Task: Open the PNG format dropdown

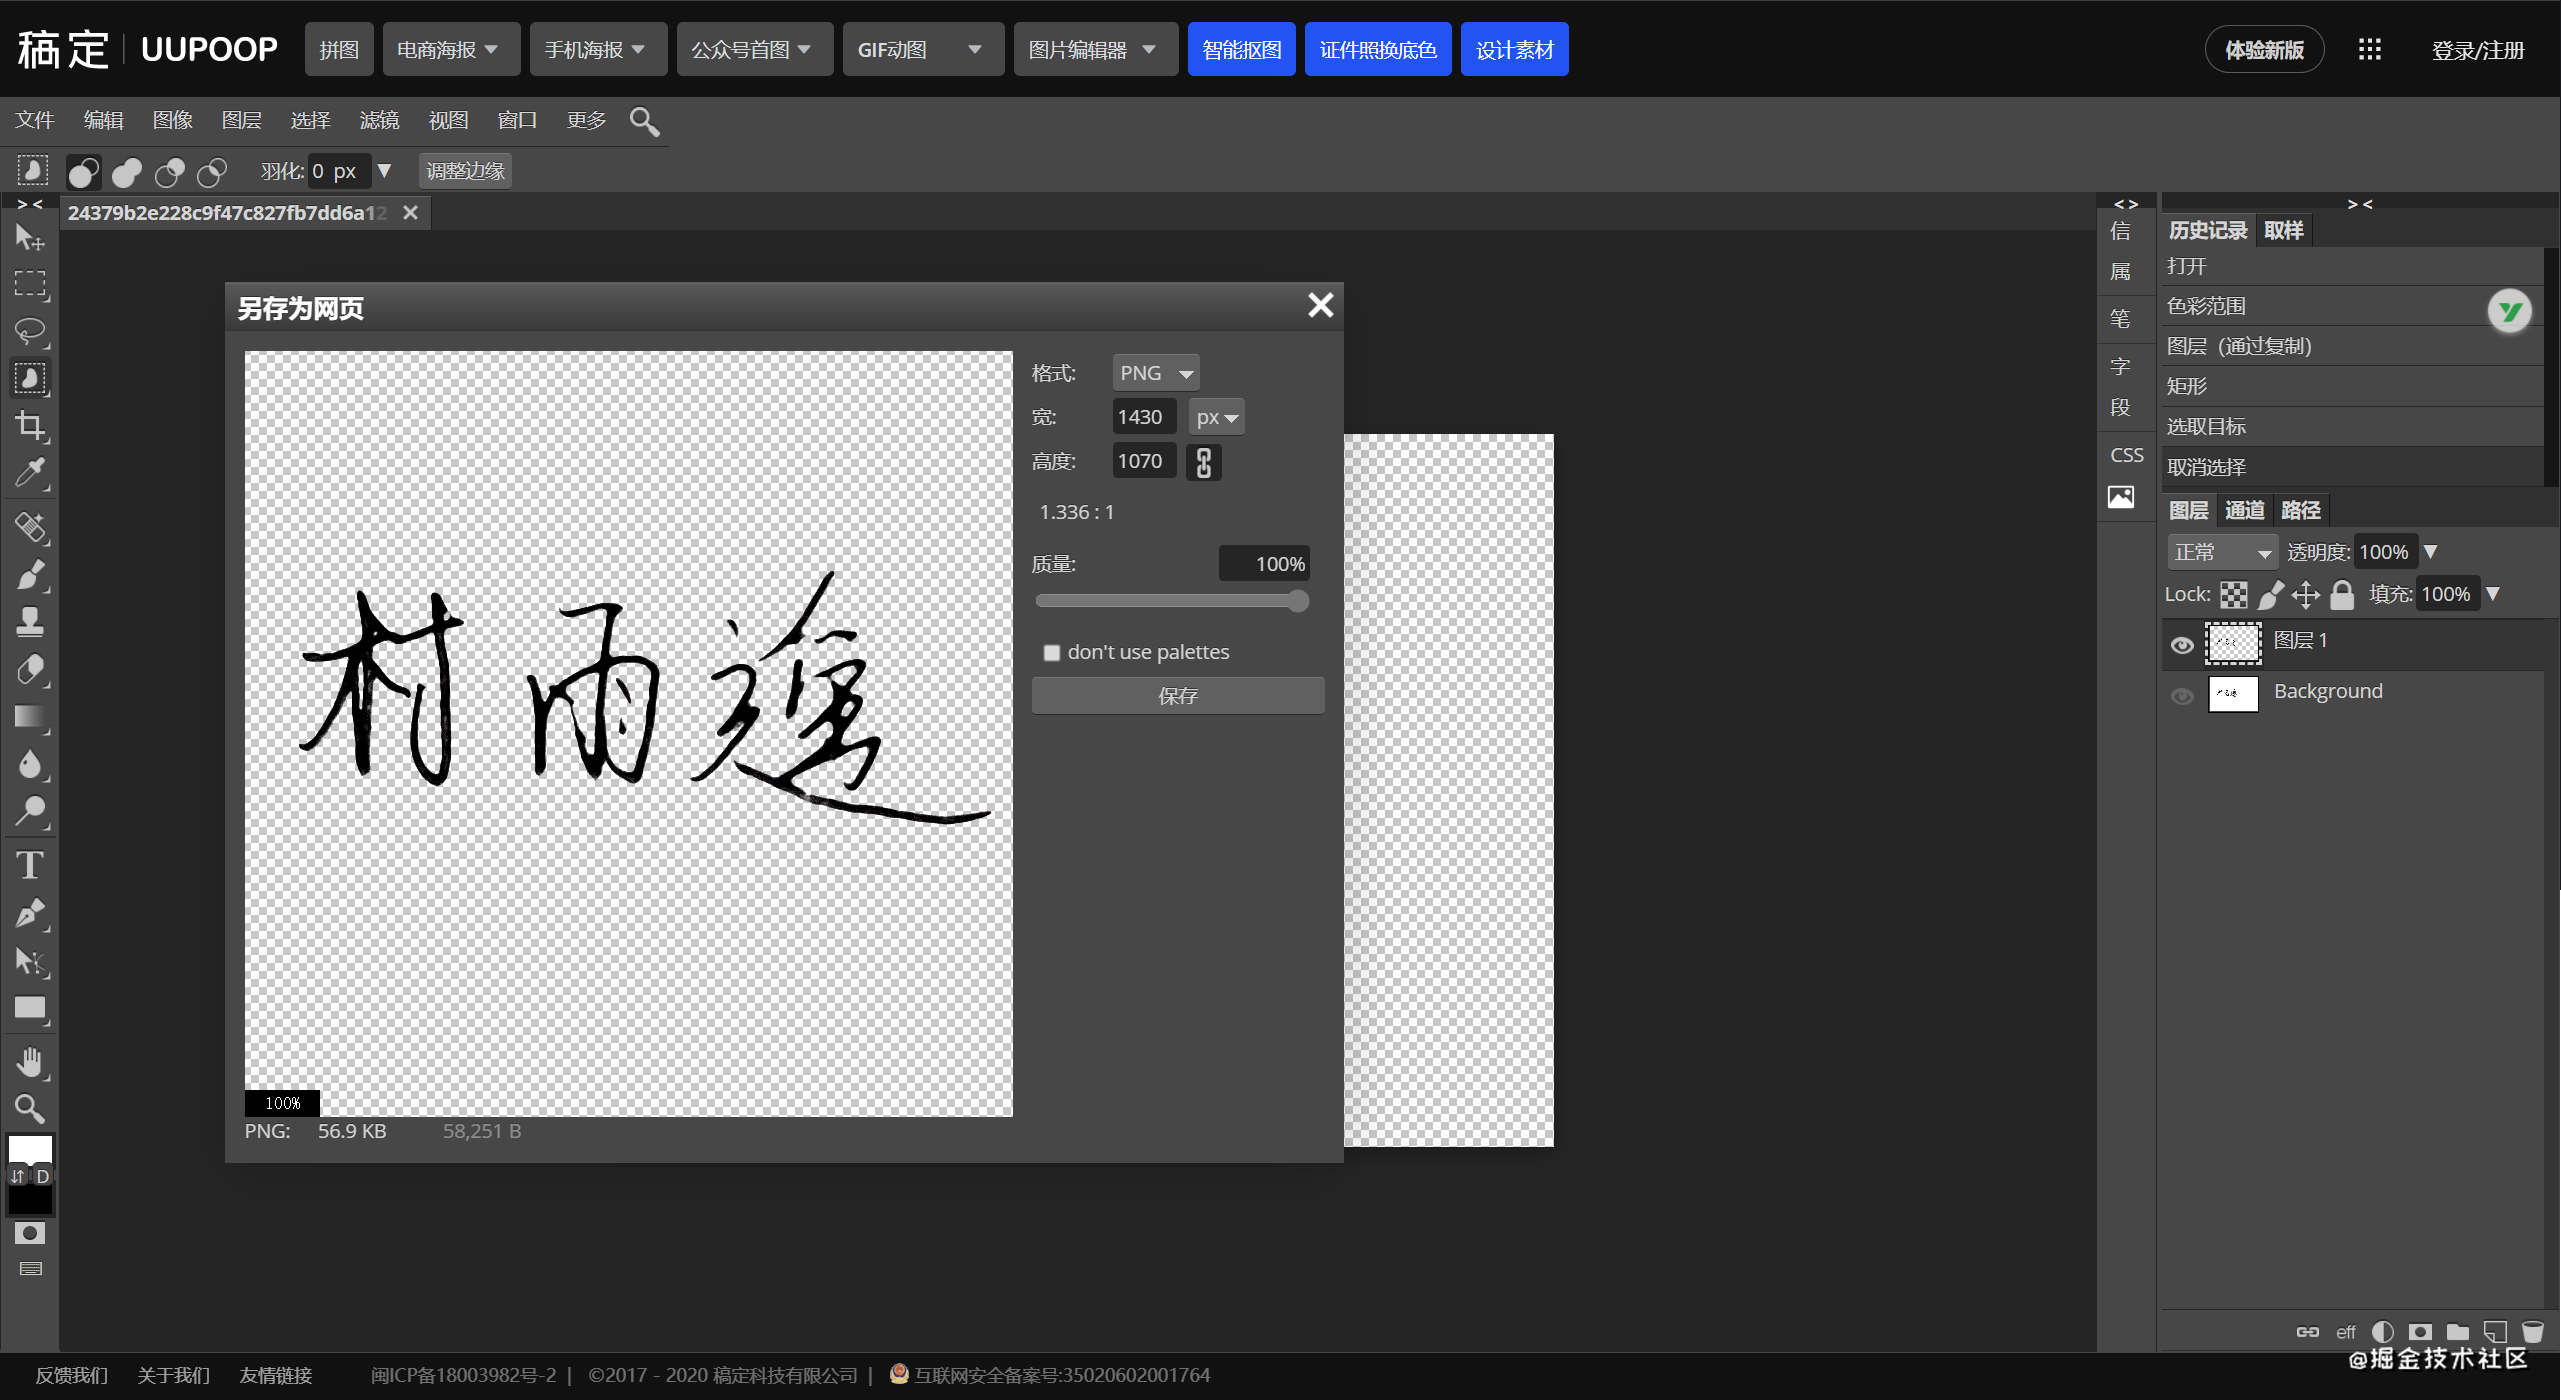Action: coord(1155,373)
